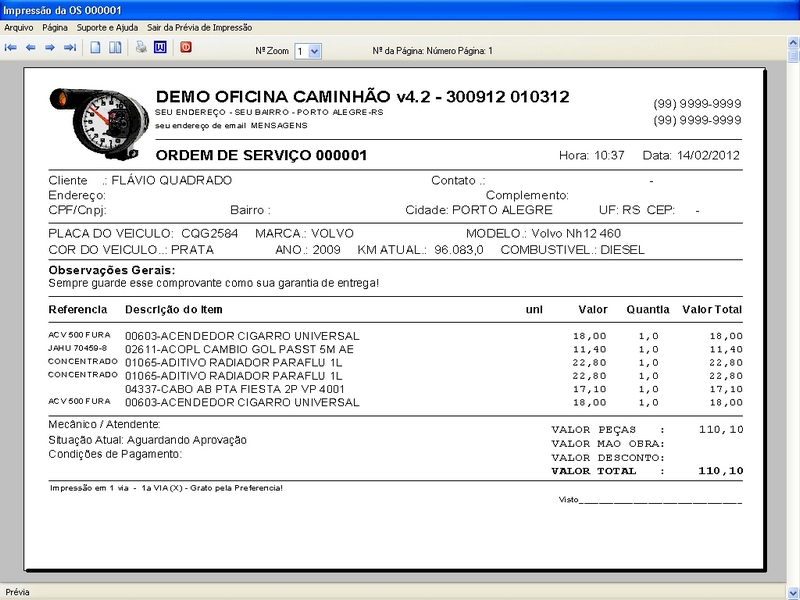This screenshot has height=600, width=800.
Task: Click the previous page arrow
Action: point(30,47)
